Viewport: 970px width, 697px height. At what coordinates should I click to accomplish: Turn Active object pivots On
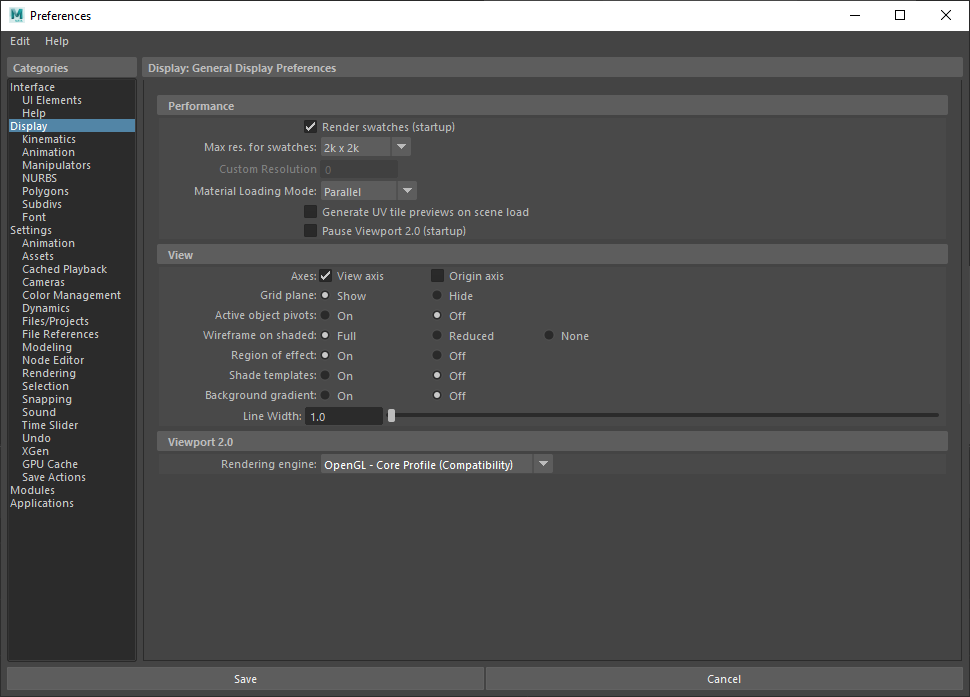pos(325,315)
